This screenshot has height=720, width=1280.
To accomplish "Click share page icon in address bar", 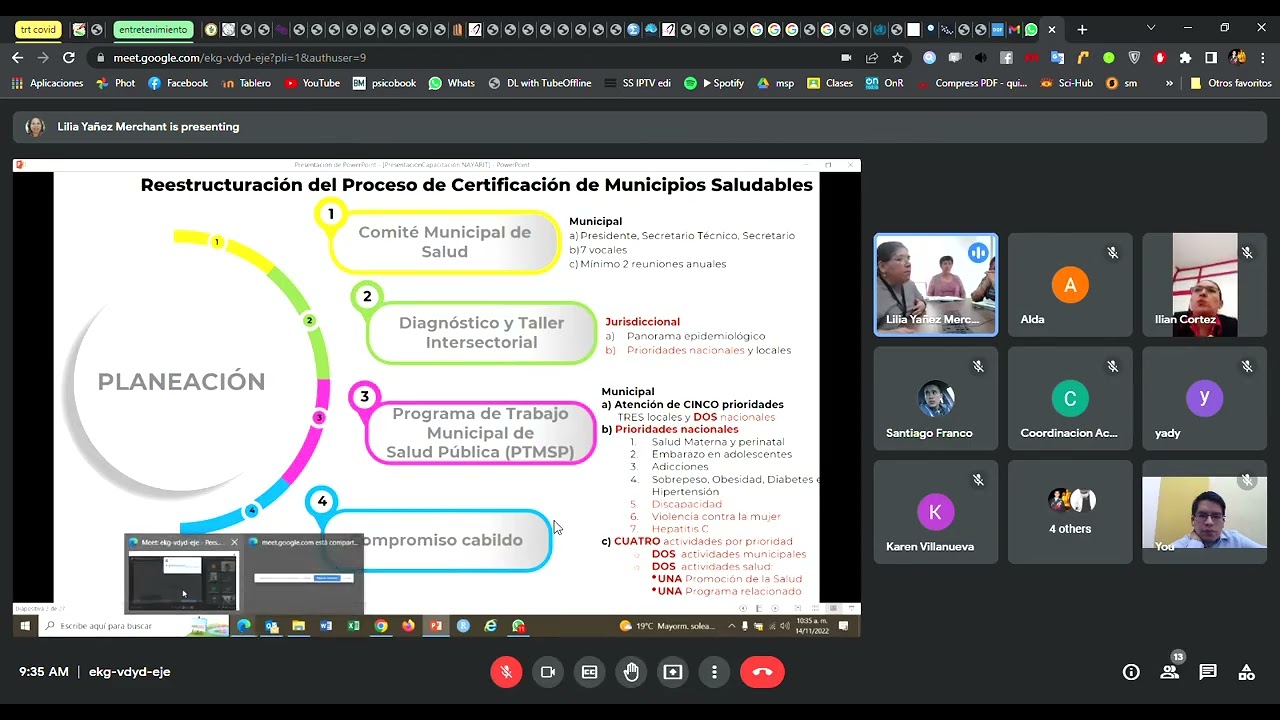I will pyautogui.click(x=872, y=58).
